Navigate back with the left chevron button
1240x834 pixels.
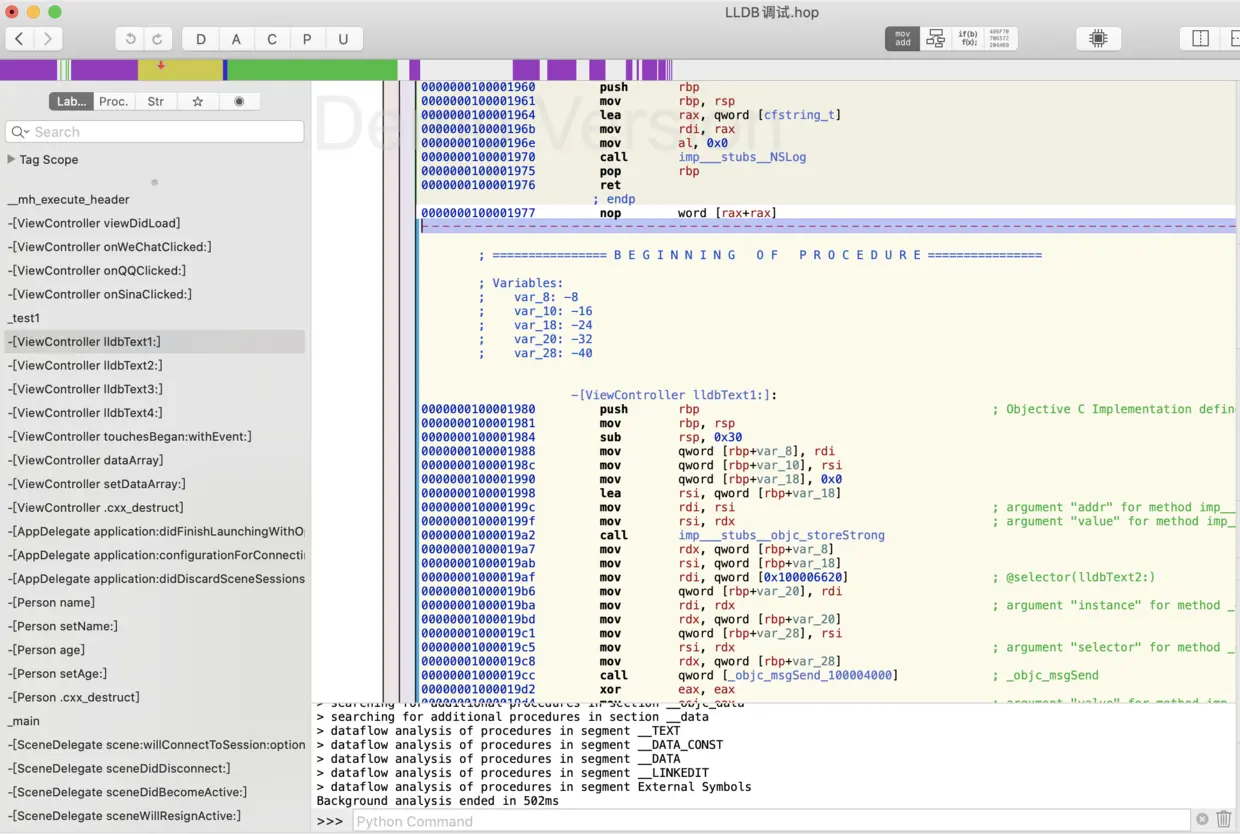tap(19, 38)
